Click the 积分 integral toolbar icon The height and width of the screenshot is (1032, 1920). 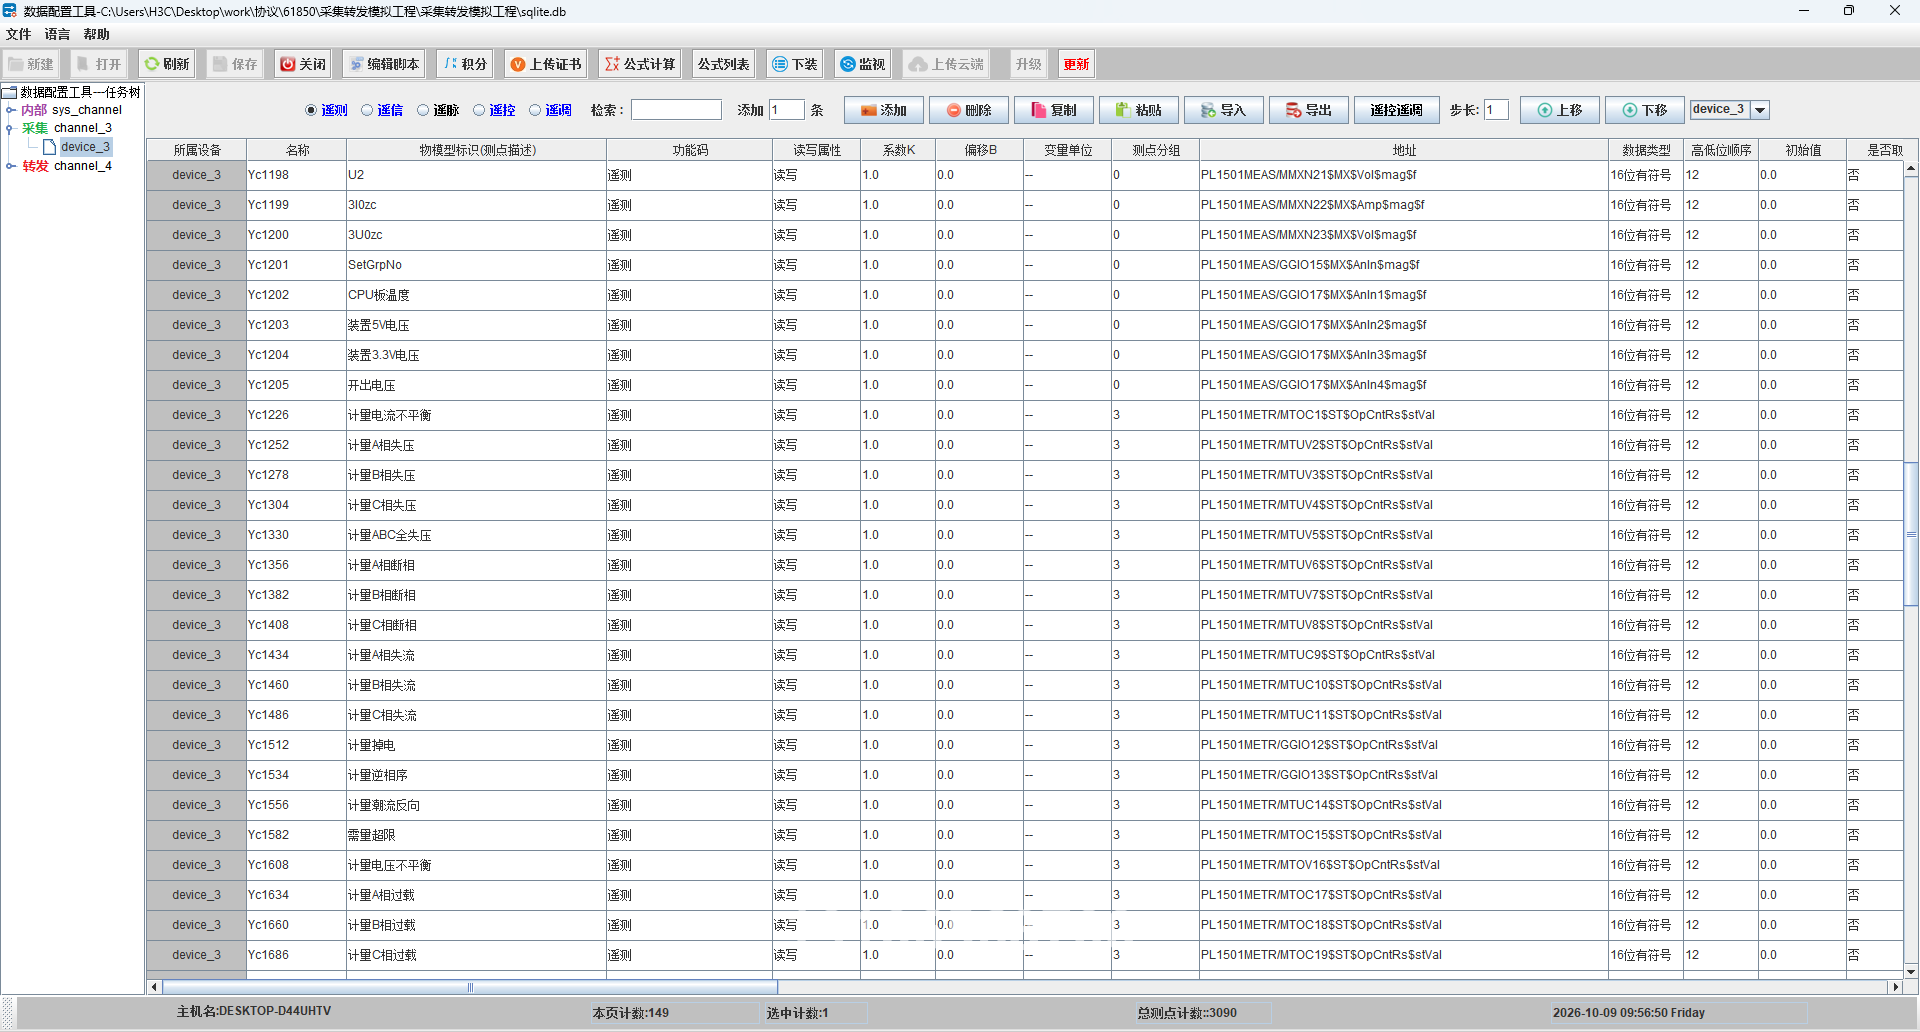(x=465, y=64)
